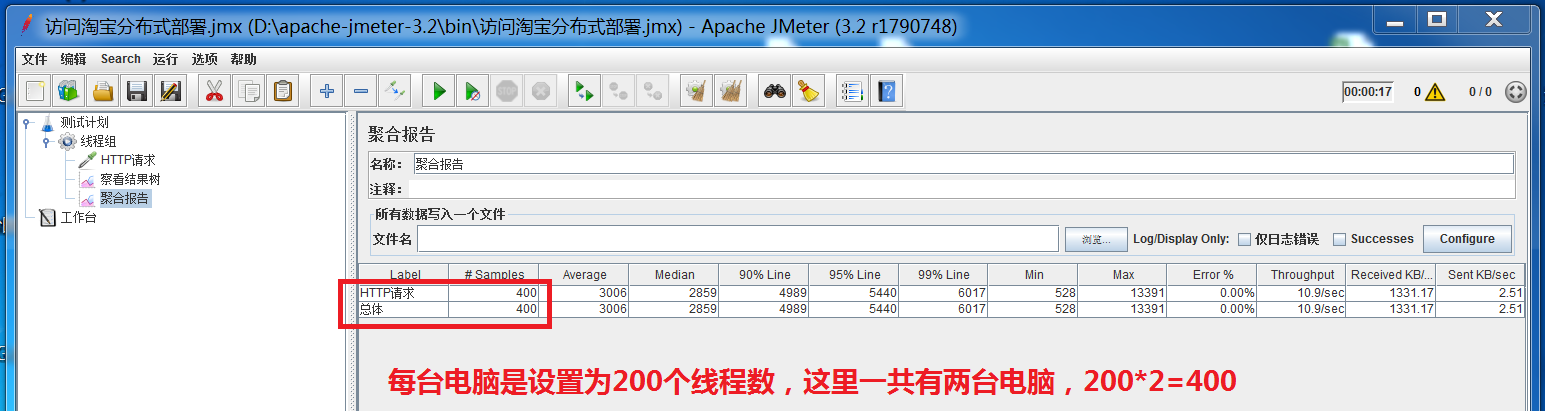Click the Throughput column header

point(1302,275)
